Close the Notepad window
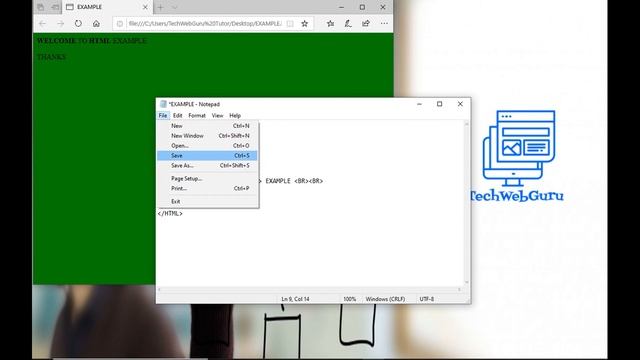 point(460,104)
